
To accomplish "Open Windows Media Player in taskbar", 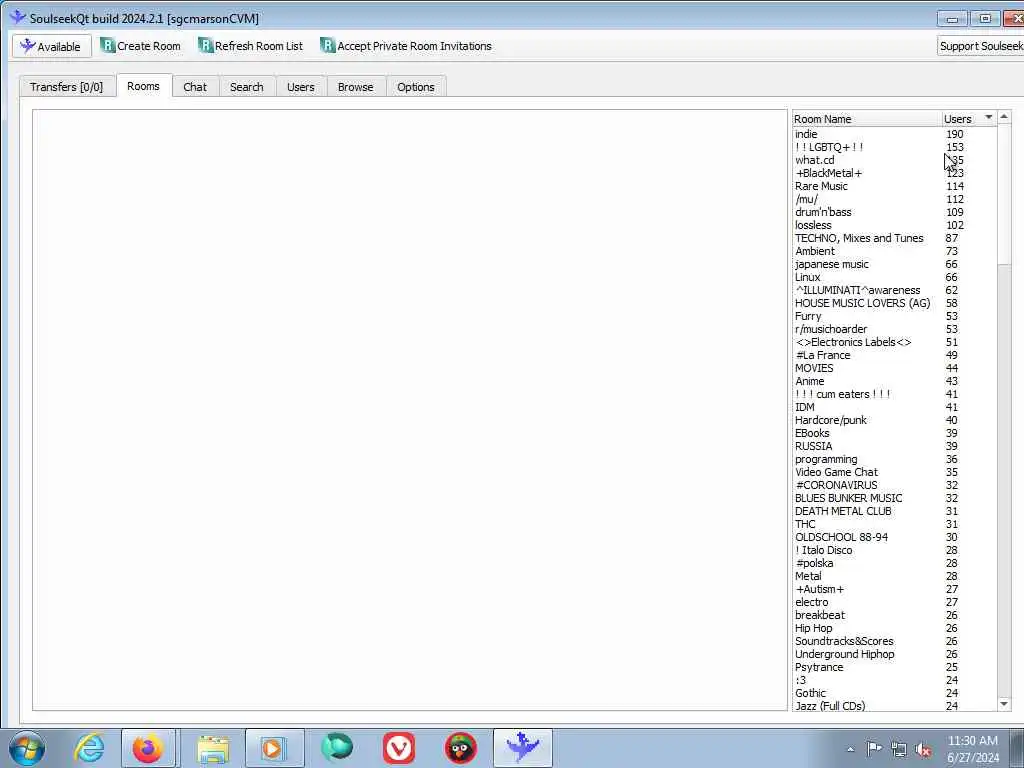I will tap(274, 748).
